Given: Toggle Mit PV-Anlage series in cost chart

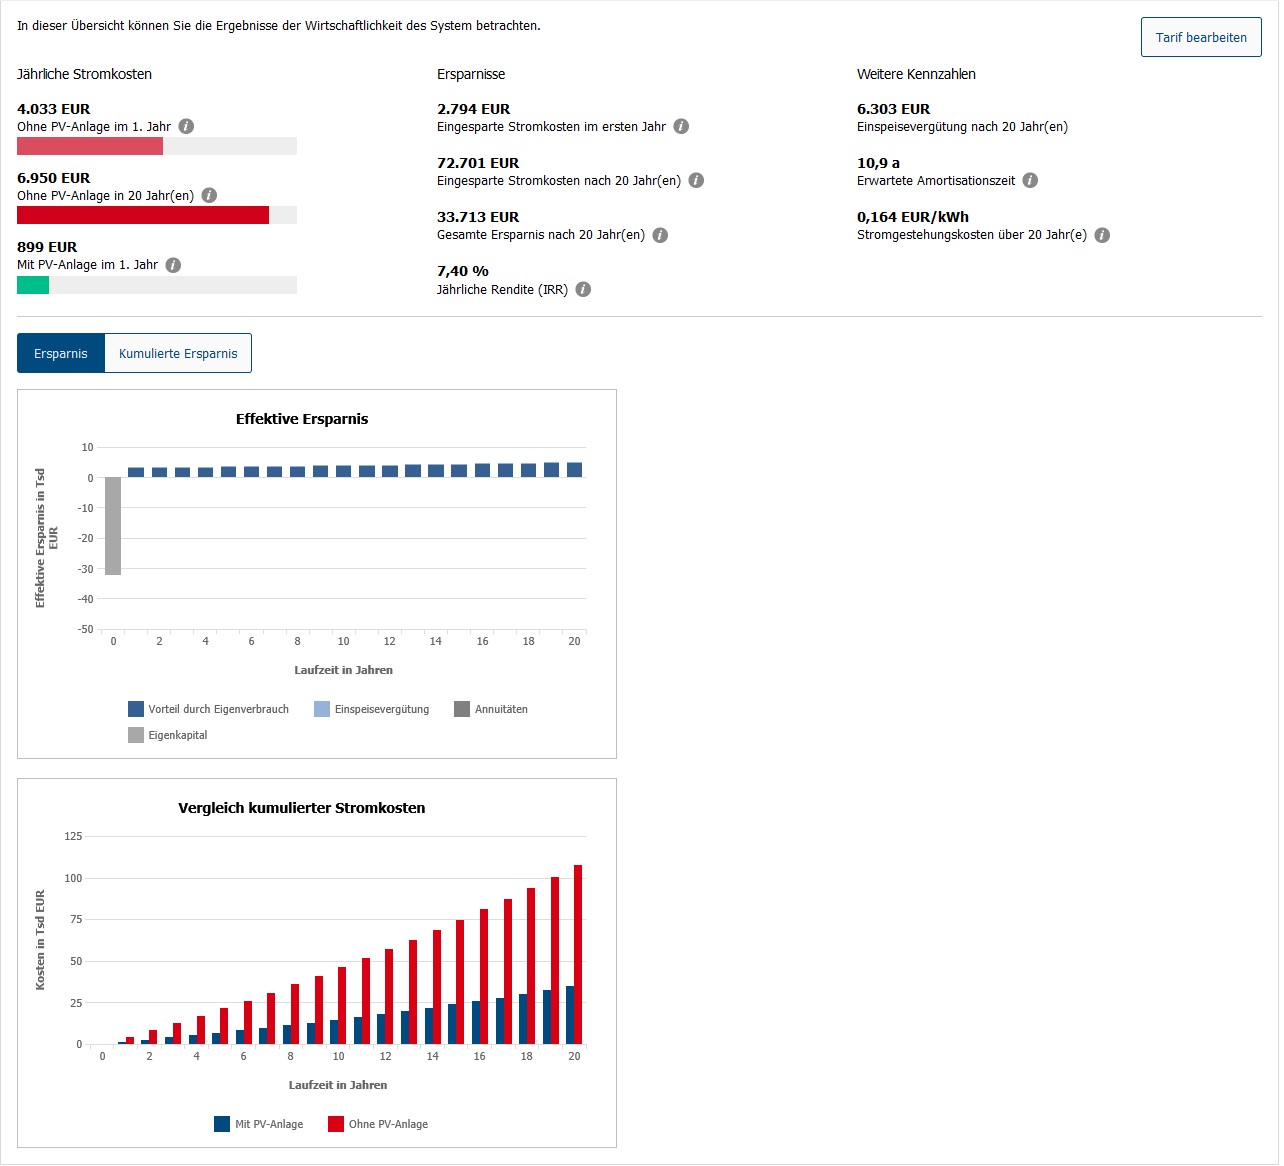Looking at the screenshot, I should coord(259,1124).
